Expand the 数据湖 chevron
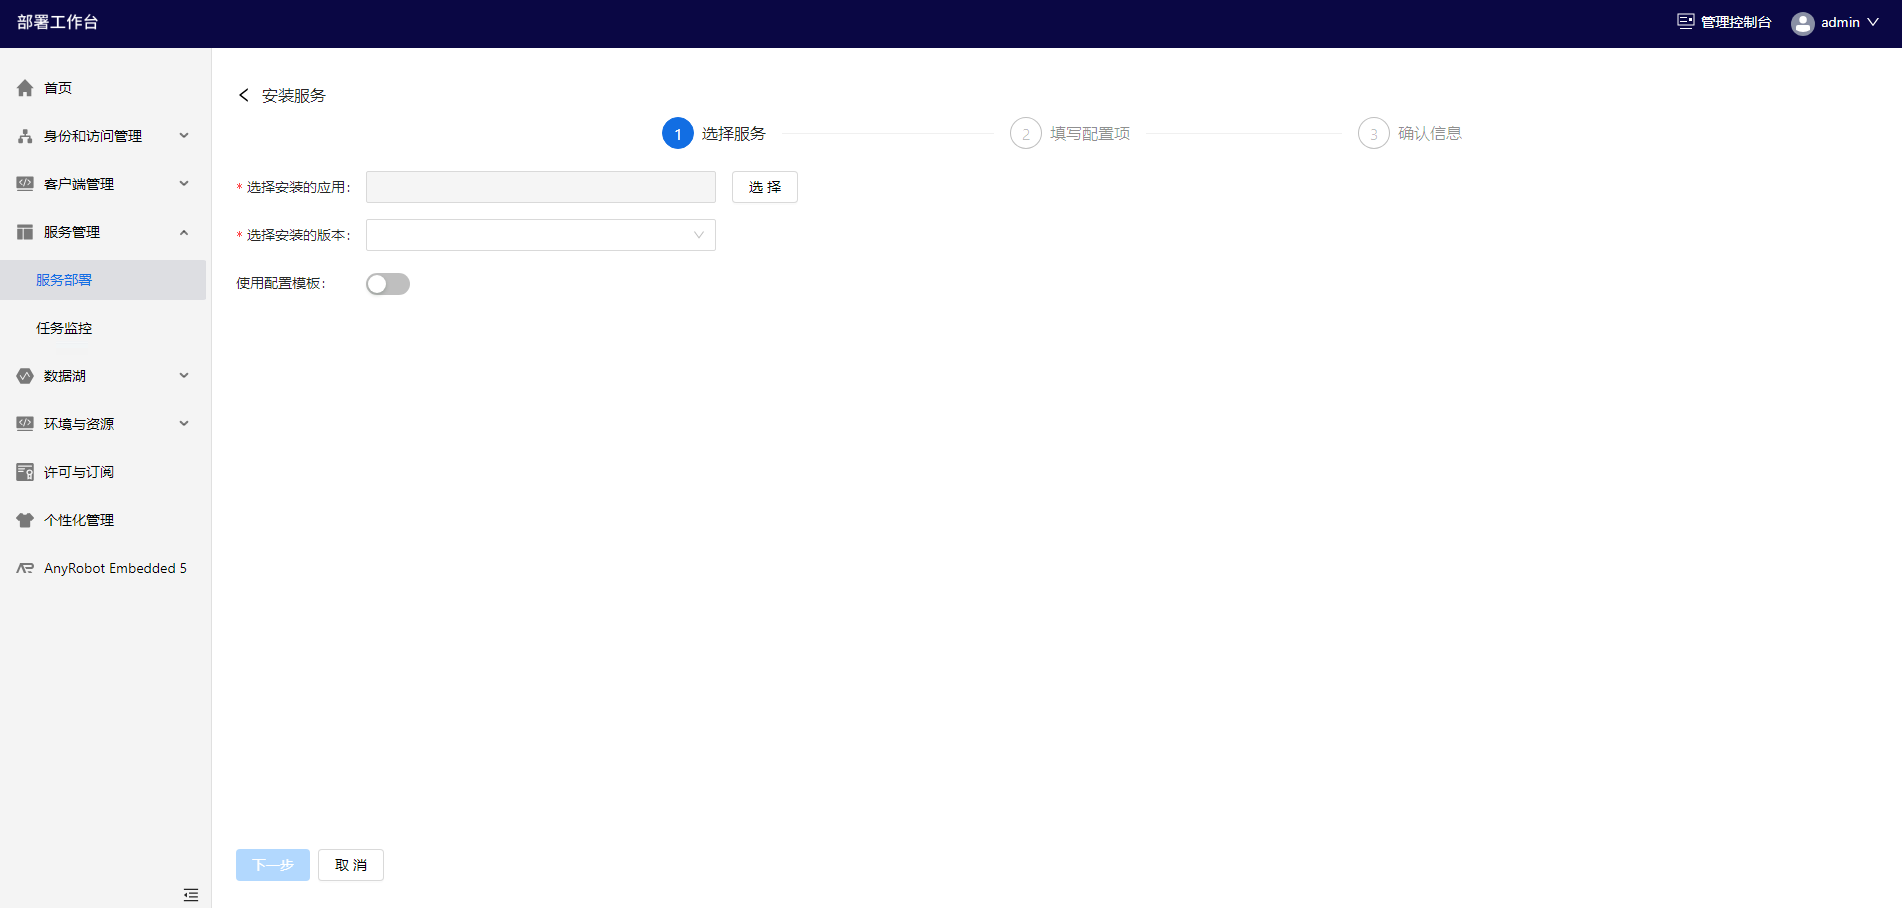 click(x=184, y=375)
